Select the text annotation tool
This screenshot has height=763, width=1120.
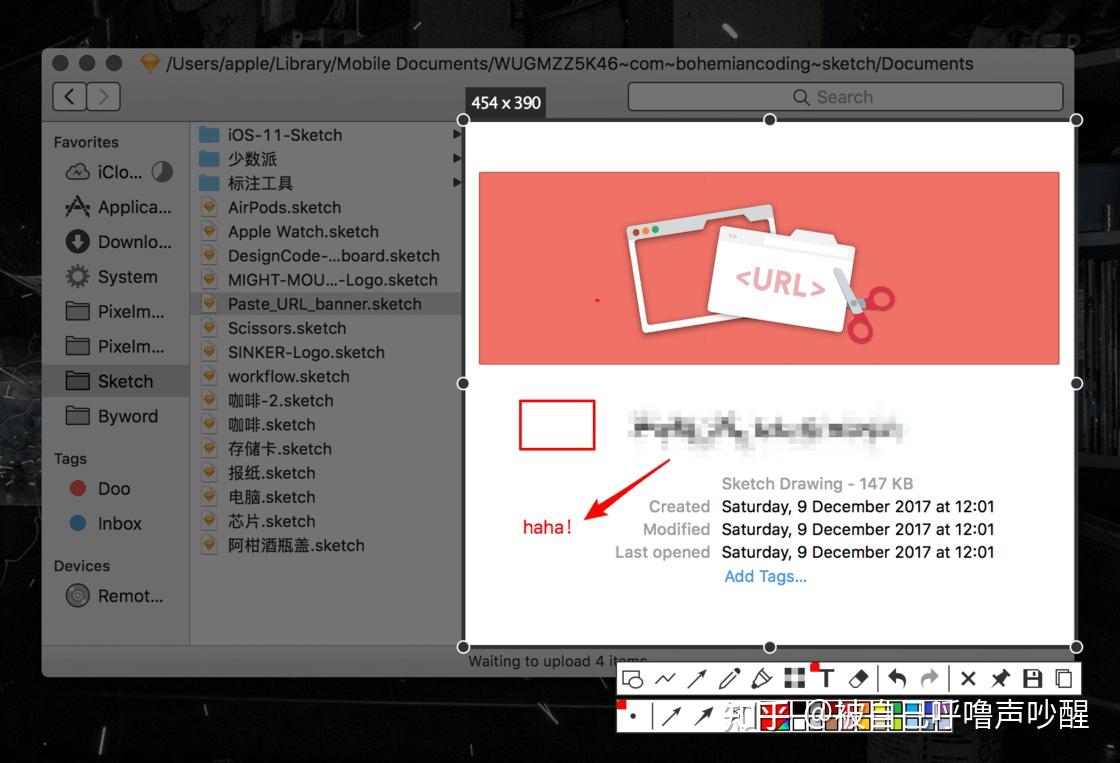[x=826, y=678]
